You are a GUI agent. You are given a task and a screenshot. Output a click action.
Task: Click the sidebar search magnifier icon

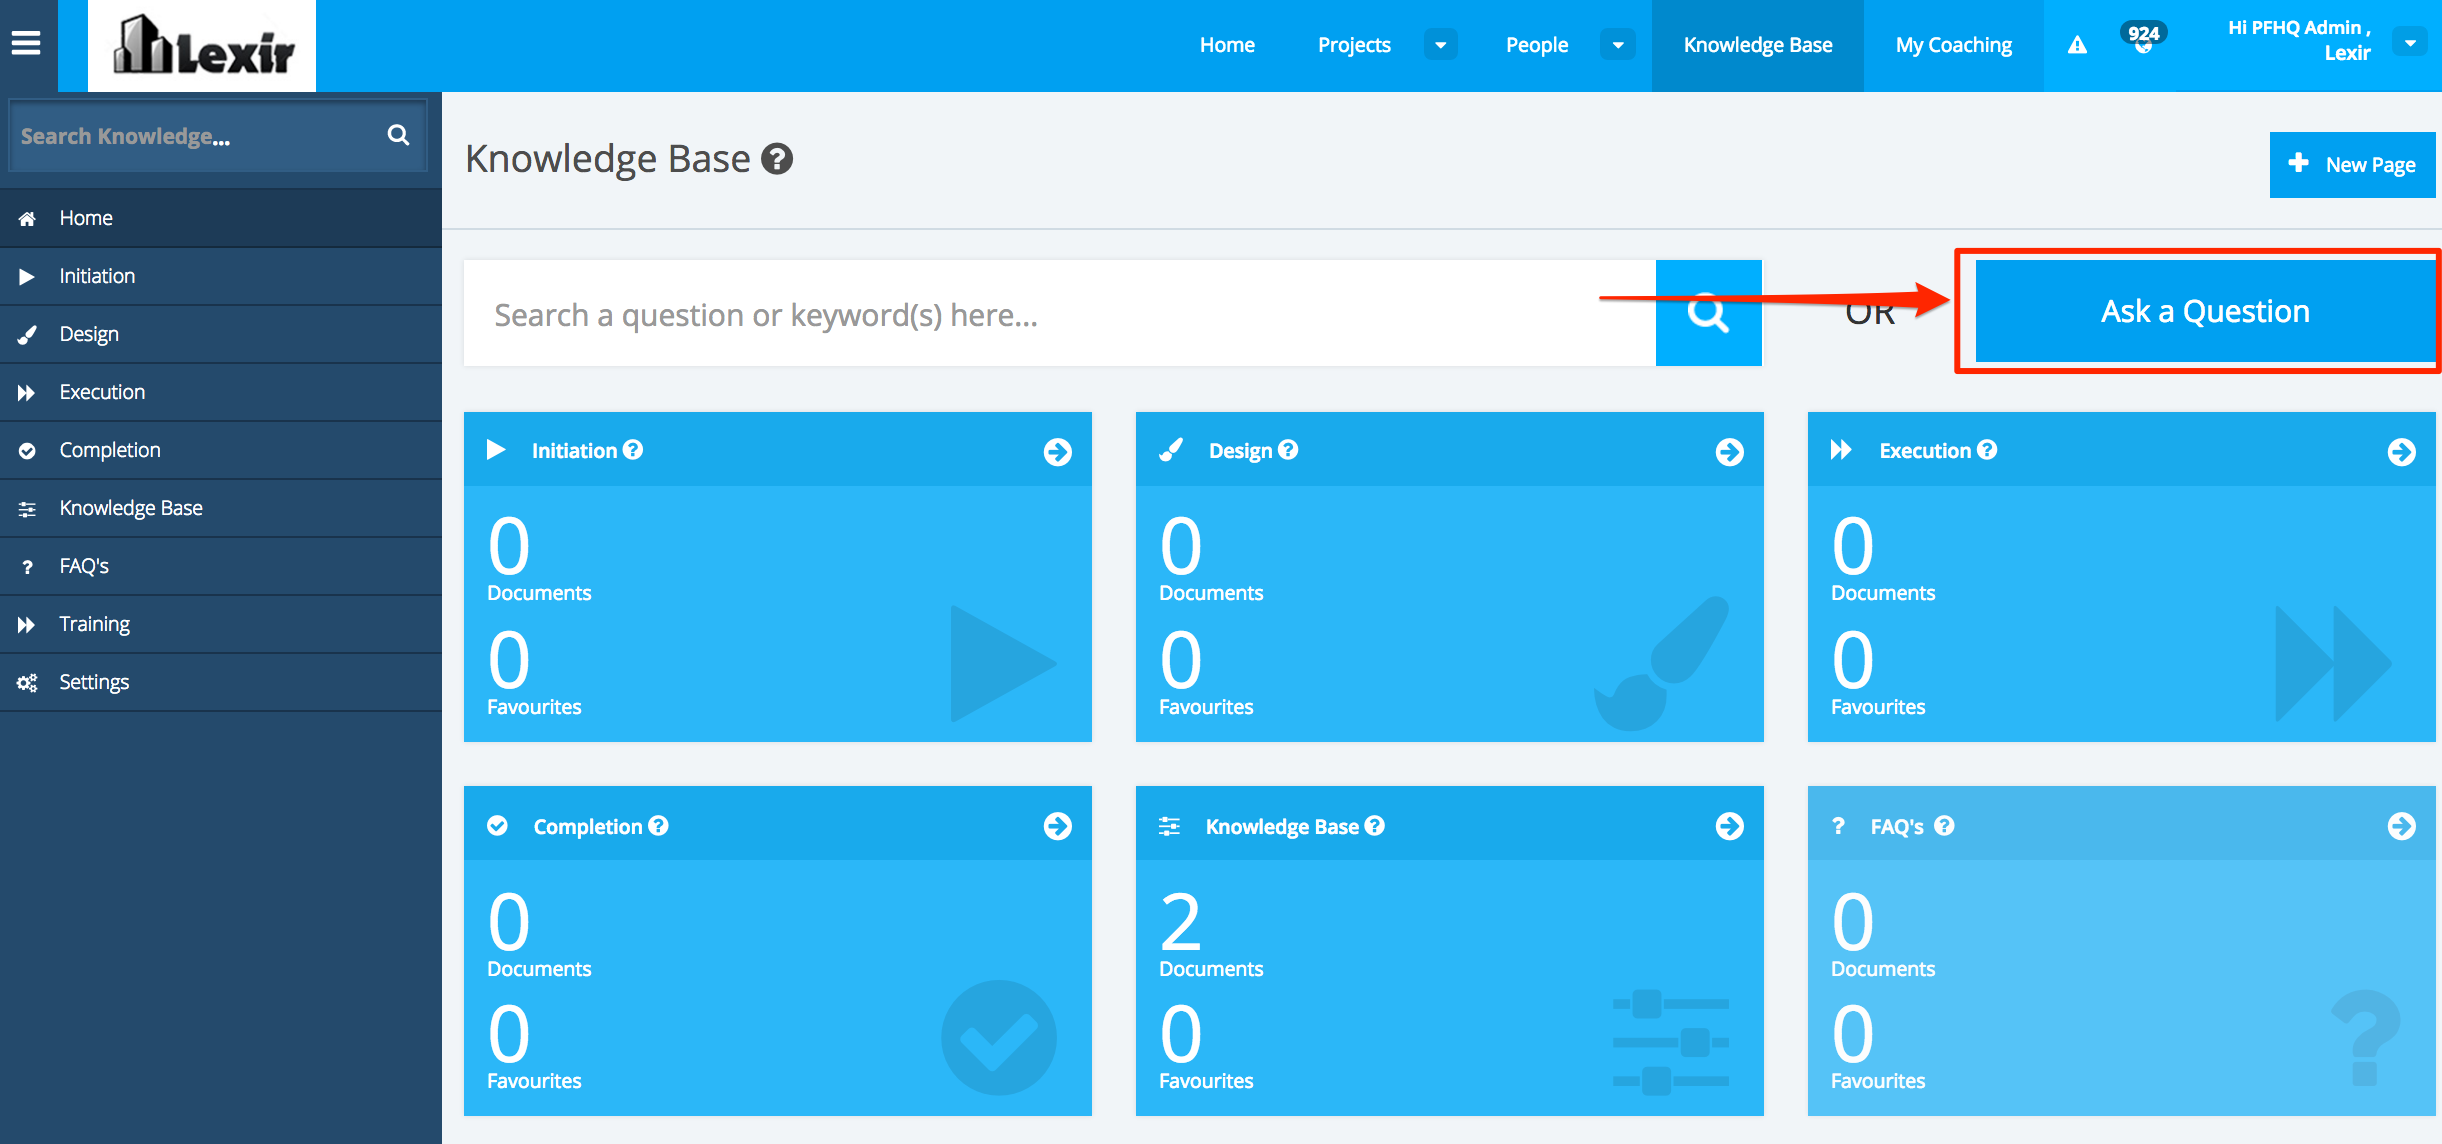398,135
